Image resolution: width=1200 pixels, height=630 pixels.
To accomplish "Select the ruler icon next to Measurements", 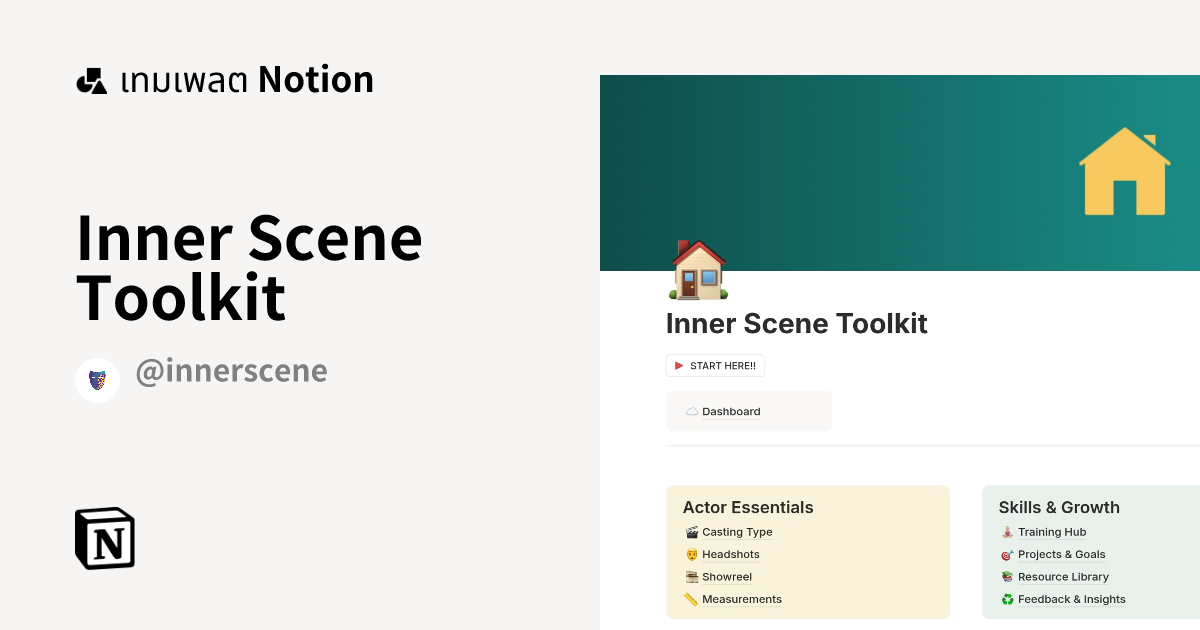I will 691,599.
